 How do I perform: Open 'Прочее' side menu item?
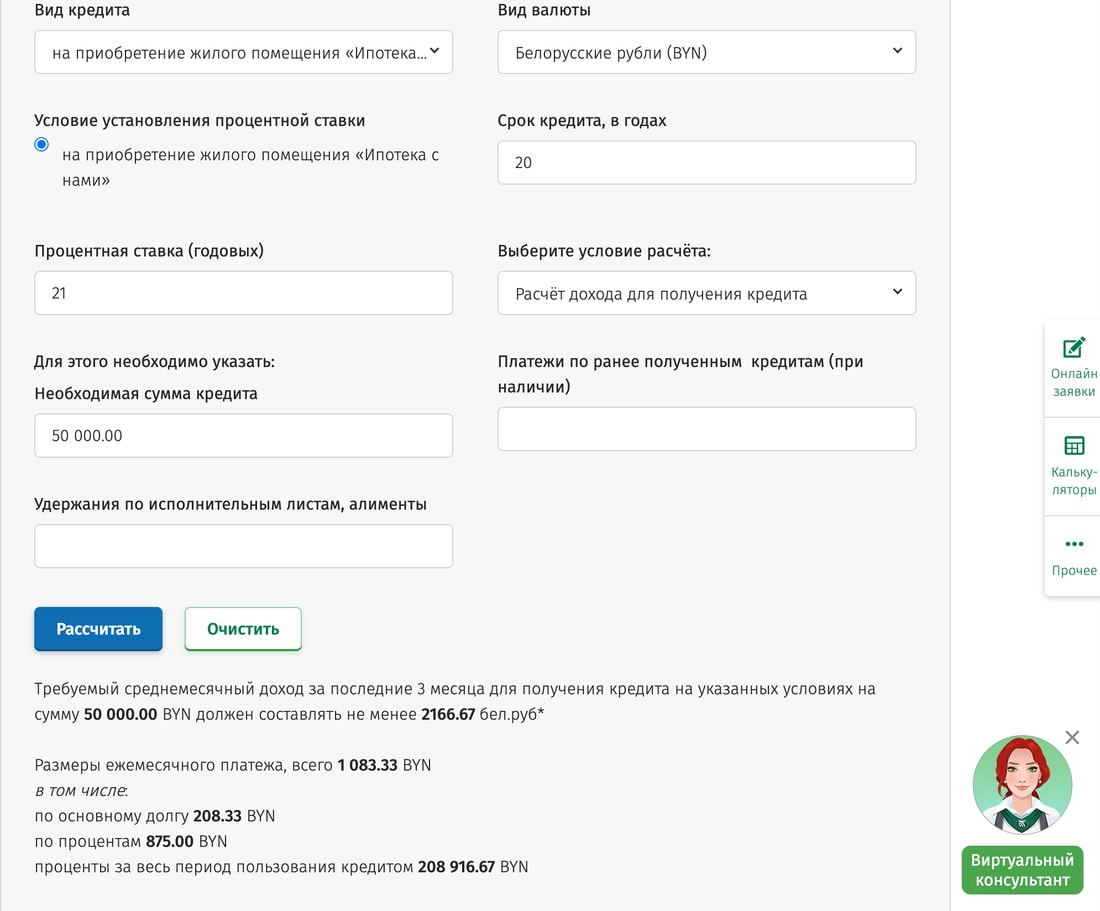1074,570
